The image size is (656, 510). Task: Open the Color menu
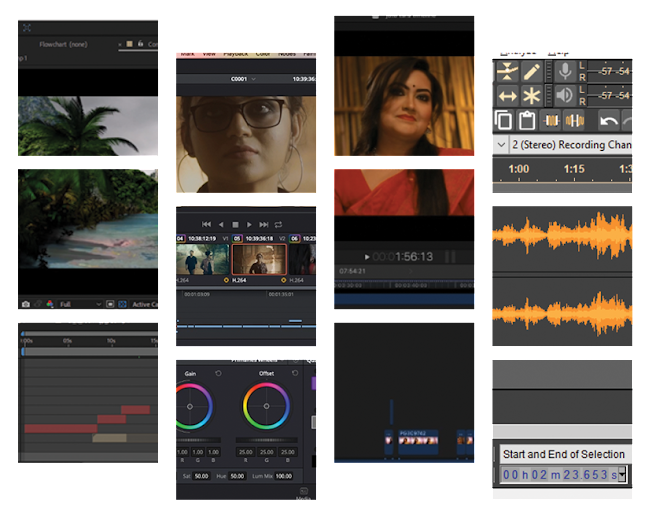[262, 53]
